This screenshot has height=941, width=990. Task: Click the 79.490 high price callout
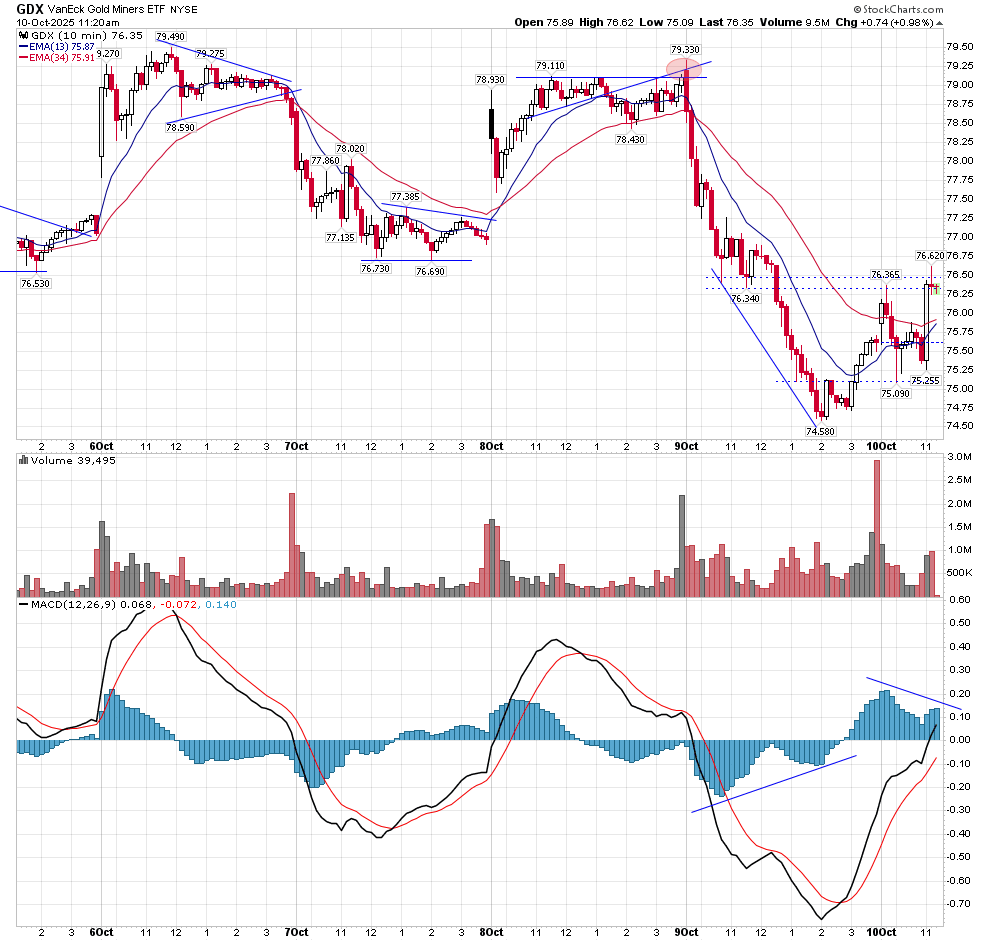click(x=170, y=36)
